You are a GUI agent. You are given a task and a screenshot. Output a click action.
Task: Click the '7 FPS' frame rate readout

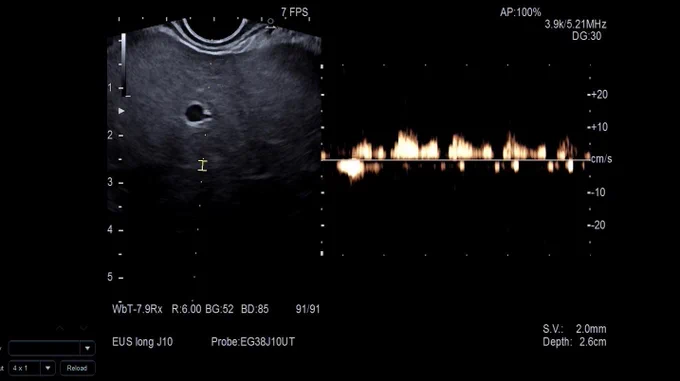coord(294,12)
